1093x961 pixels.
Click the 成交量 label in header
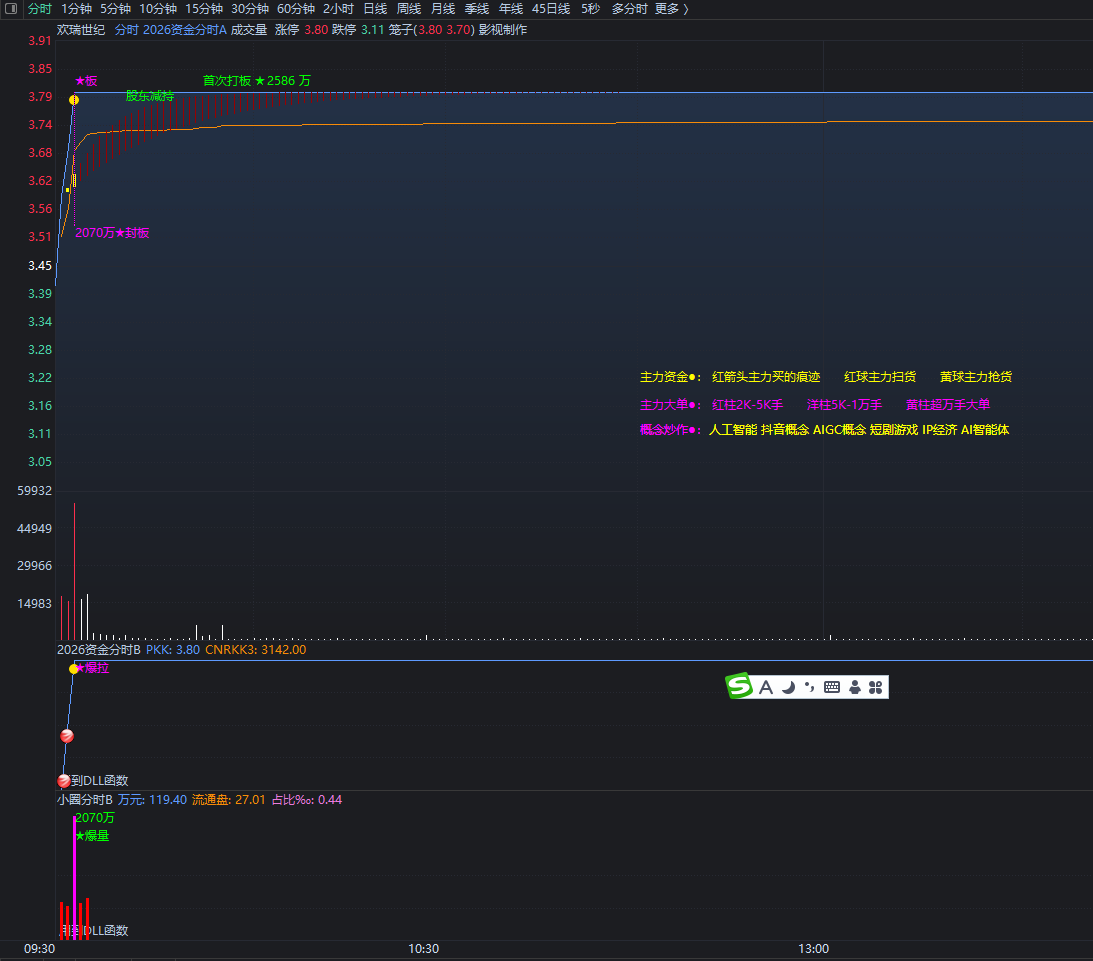249,30
